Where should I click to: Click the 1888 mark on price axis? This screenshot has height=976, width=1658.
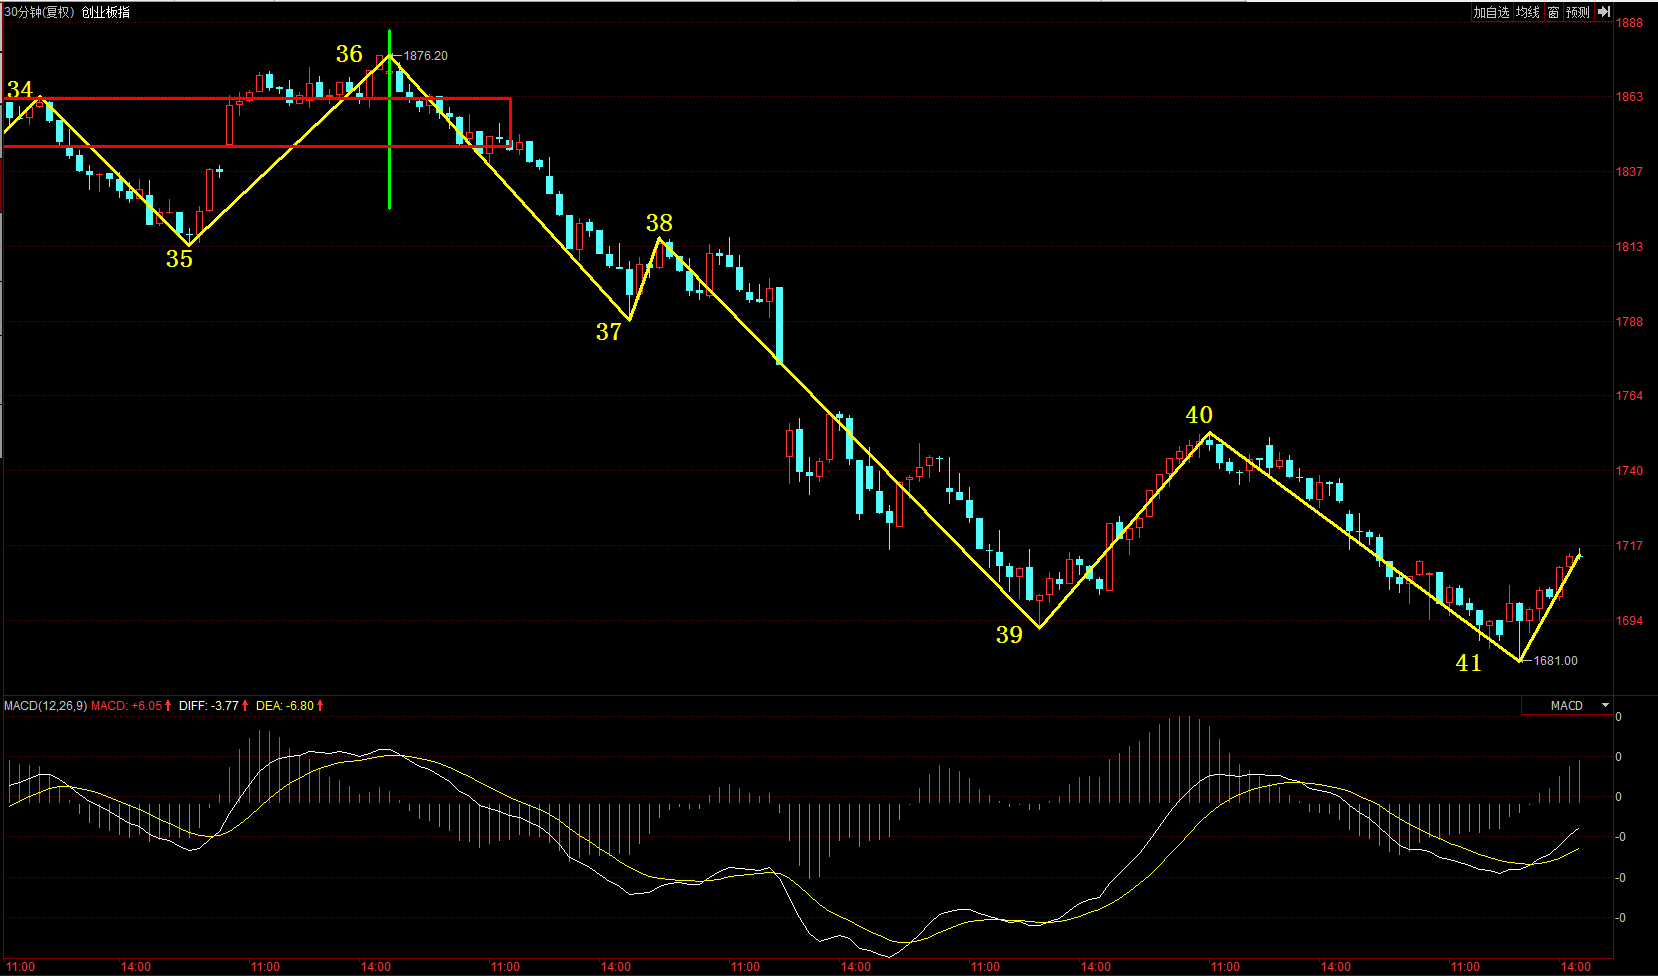point(1629,23)
